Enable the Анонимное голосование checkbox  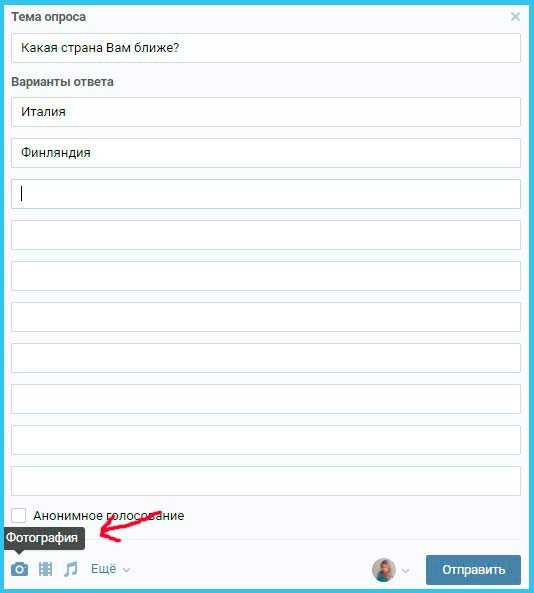tap(19, 515)
